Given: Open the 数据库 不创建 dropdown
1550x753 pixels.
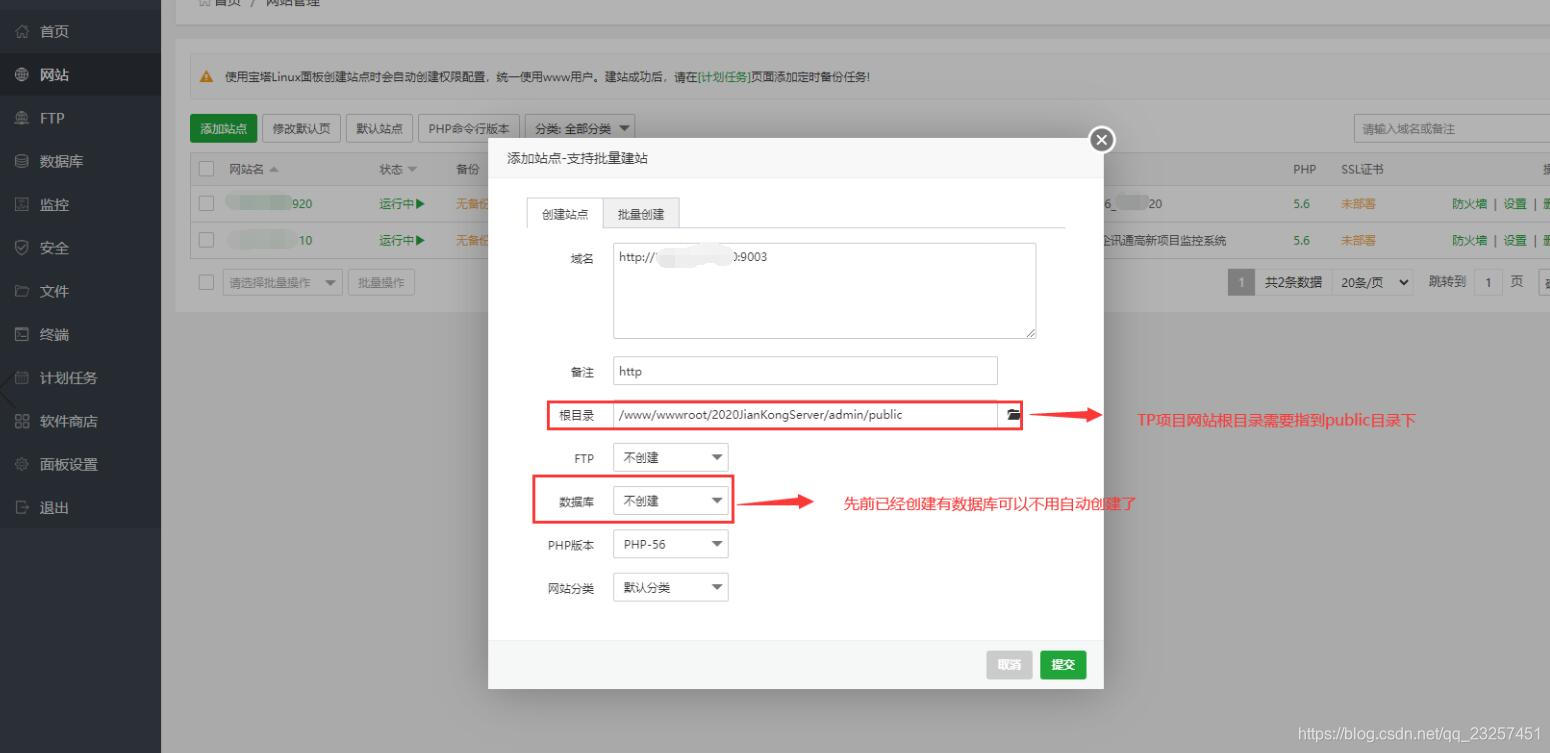Looking at the screenshot, I should pos(670,500).
